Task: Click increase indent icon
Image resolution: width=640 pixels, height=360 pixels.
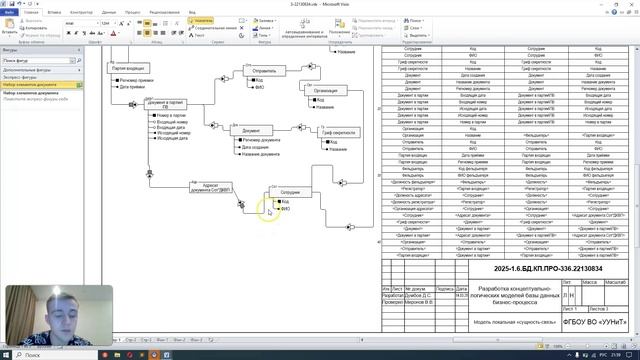Action: 181,33
